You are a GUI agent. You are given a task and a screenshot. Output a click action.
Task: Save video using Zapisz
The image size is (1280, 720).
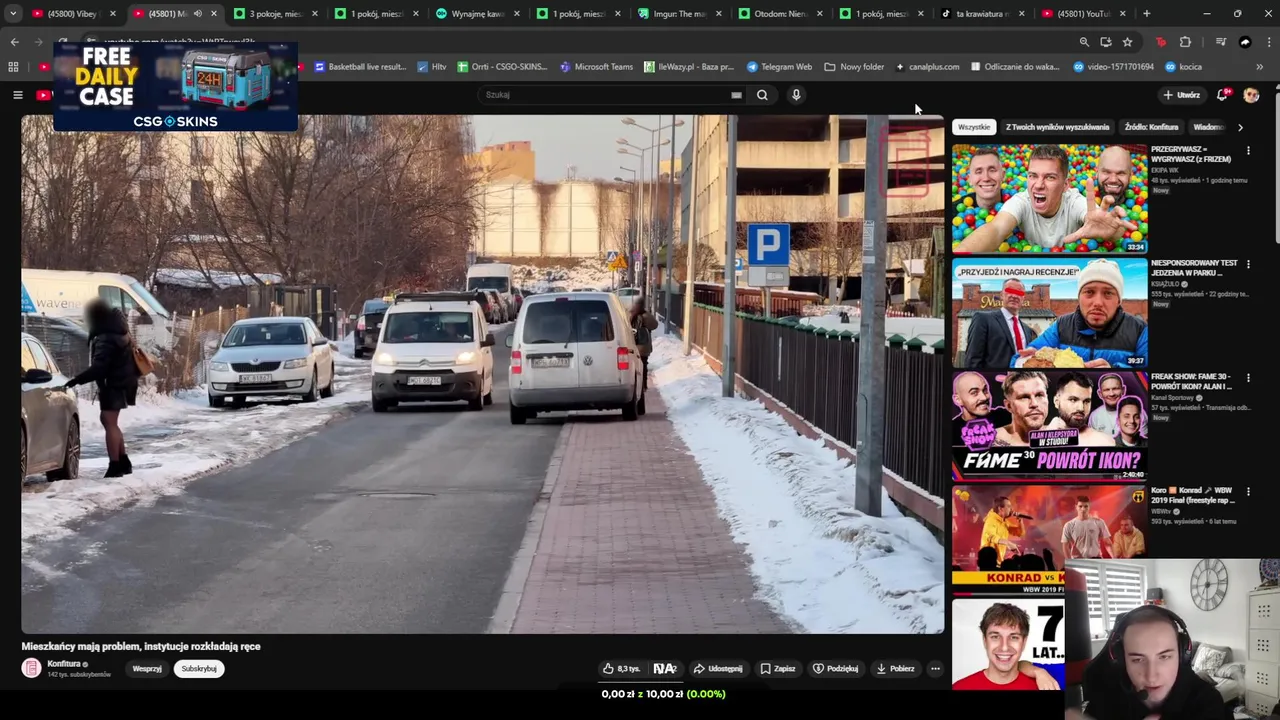click(778, 668)
